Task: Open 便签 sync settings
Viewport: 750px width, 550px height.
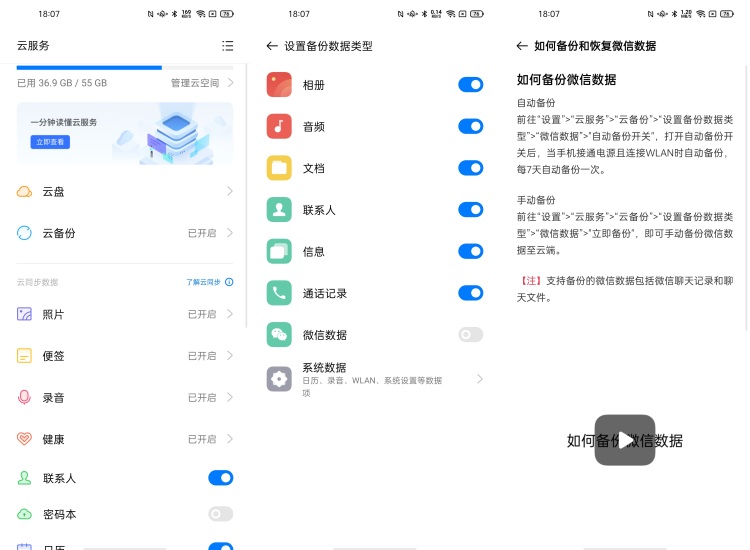Action: pyautogui.click(x=125, y=356)
